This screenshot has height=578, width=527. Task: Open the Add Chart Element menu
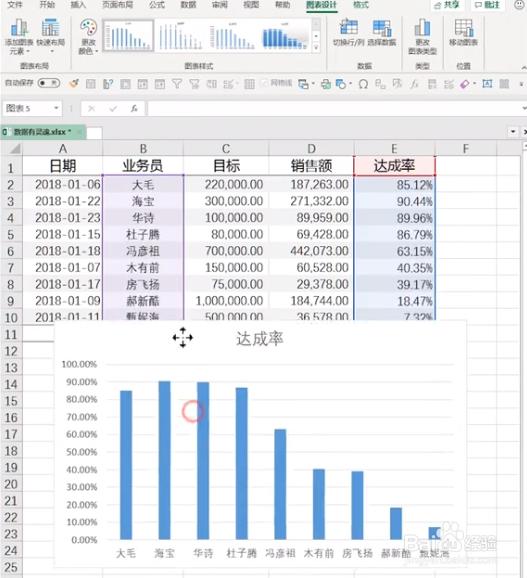click(18, 37)
